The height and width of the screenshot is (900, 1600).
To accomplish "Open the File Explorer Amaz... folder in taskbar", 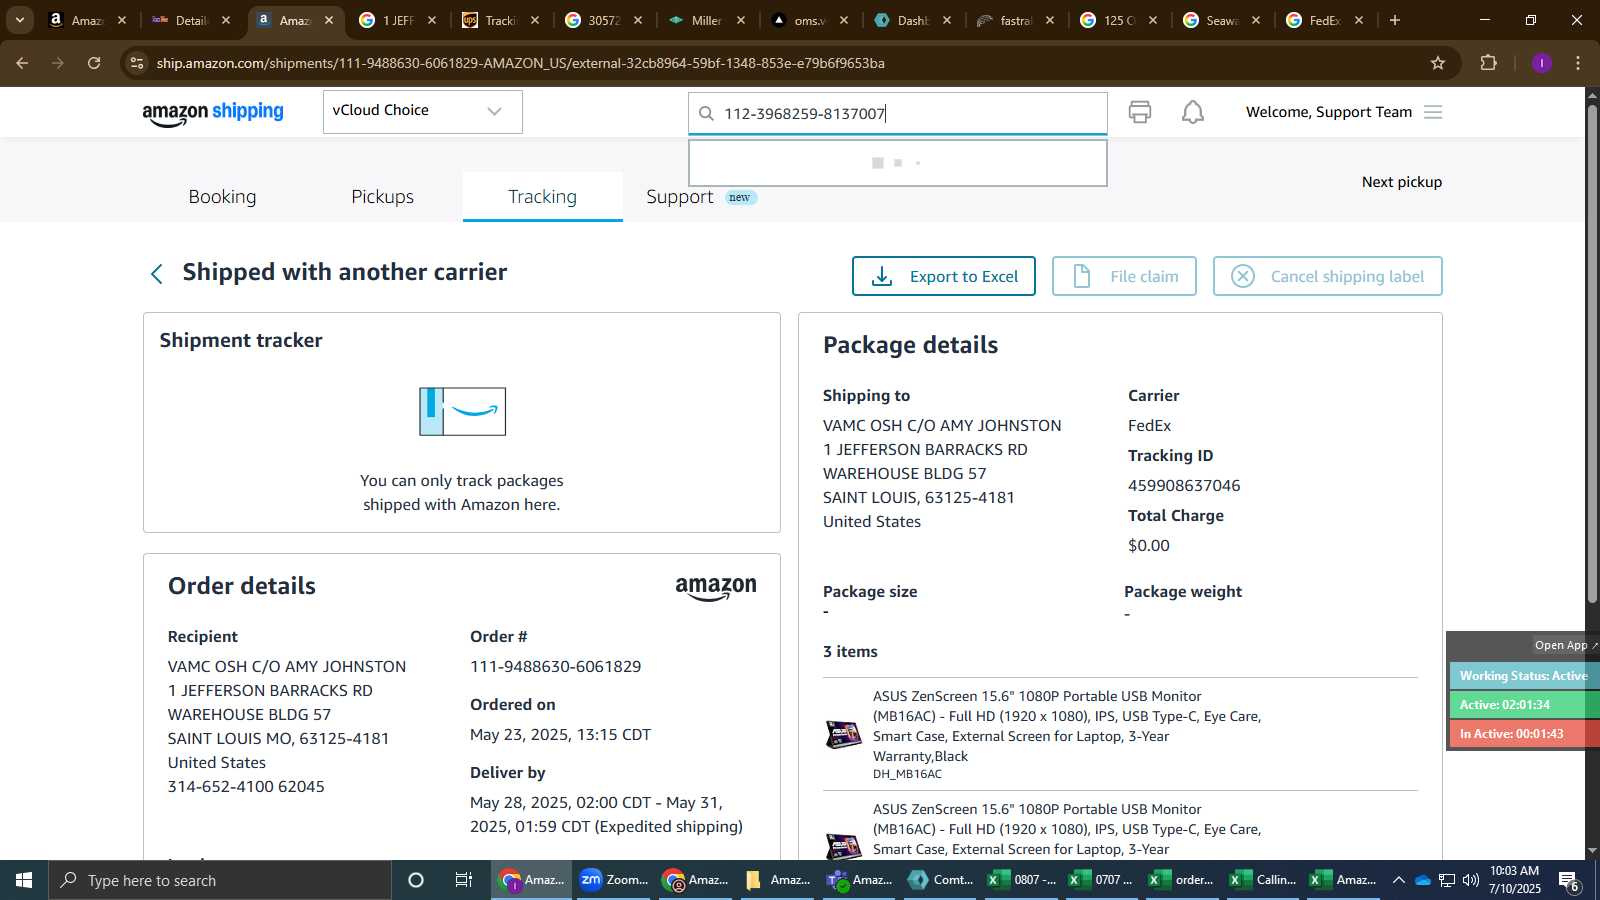I will (778, 880).
